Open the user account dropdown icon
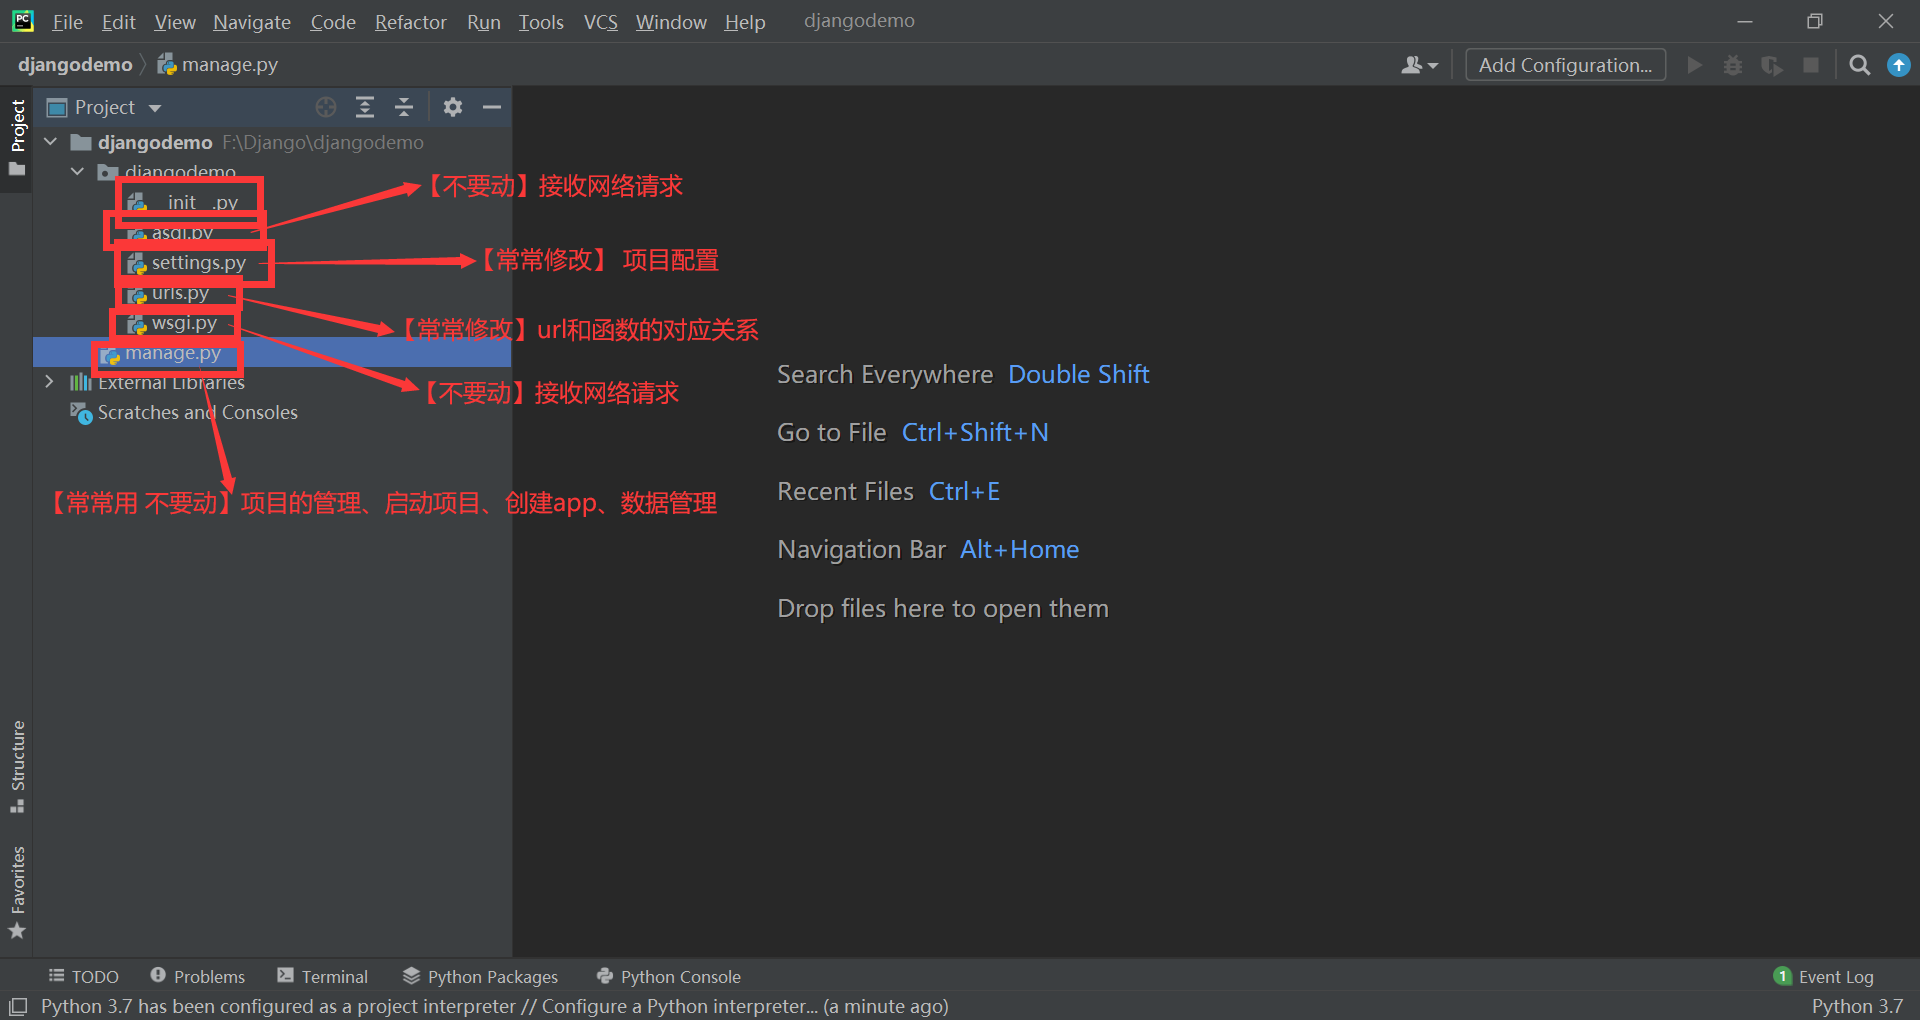The image size is (1920, 1020). pos(1419,65)
